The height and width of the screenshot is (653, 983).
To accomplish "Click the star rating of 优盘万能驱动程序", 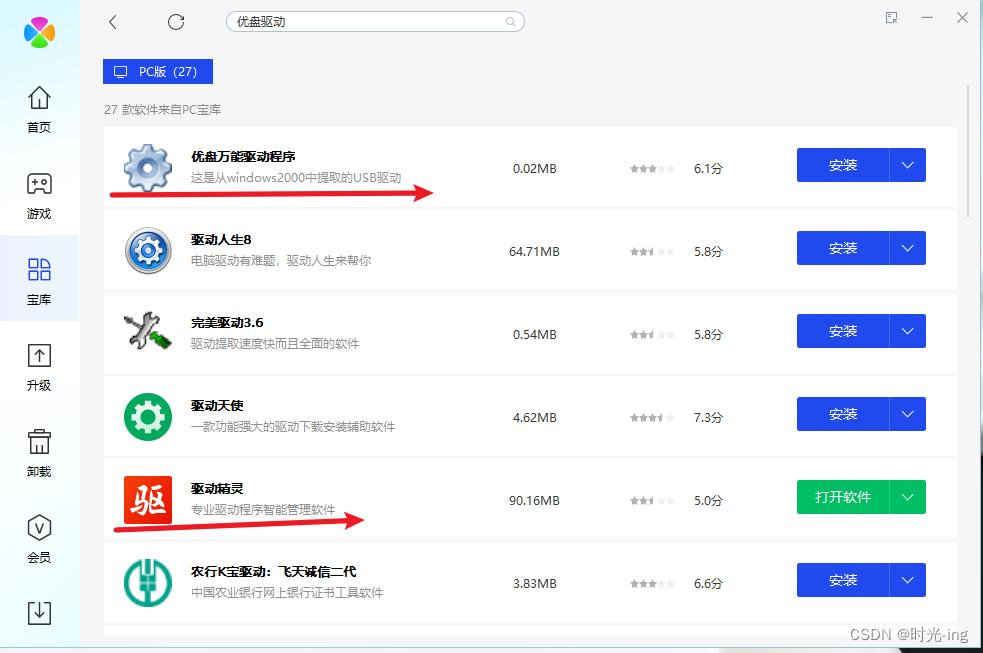I will tap(652, 169).
